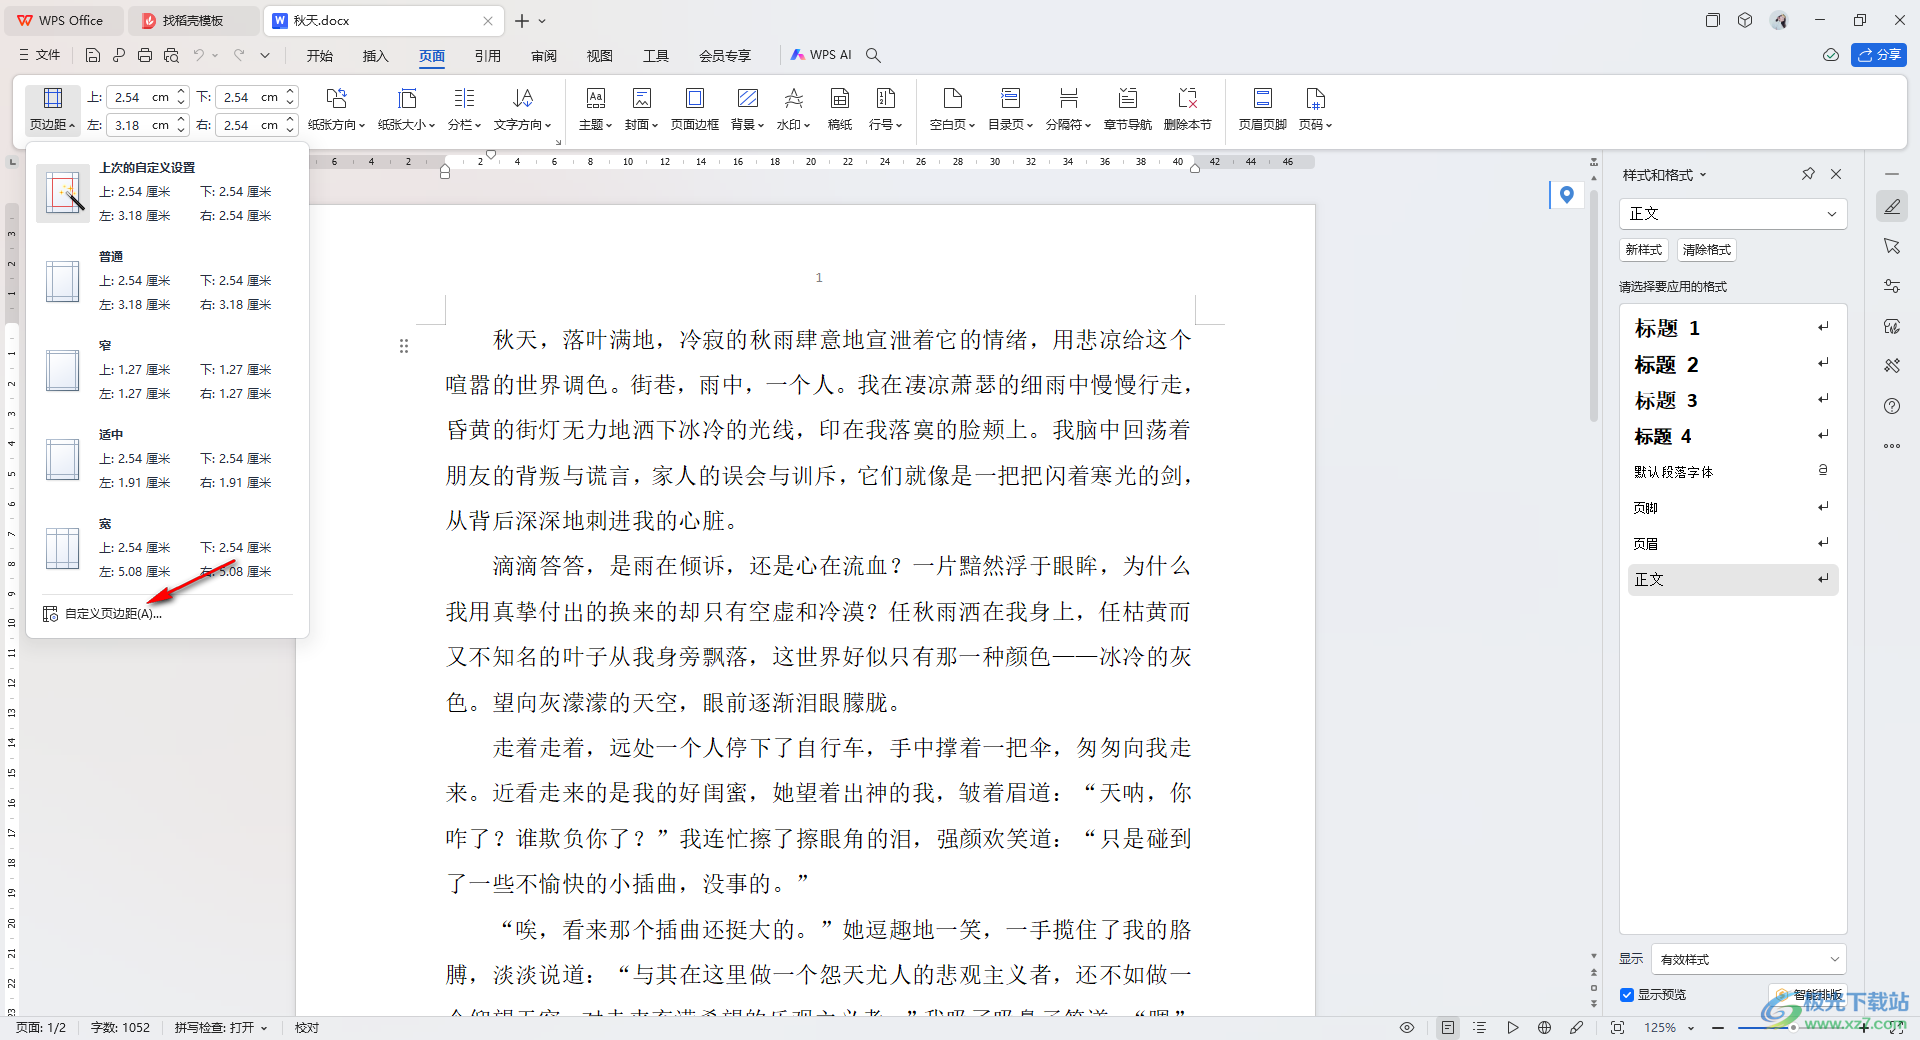Switch to outline view in status bar
Screen dimensions: 1920x1040
point(1480,1027)
